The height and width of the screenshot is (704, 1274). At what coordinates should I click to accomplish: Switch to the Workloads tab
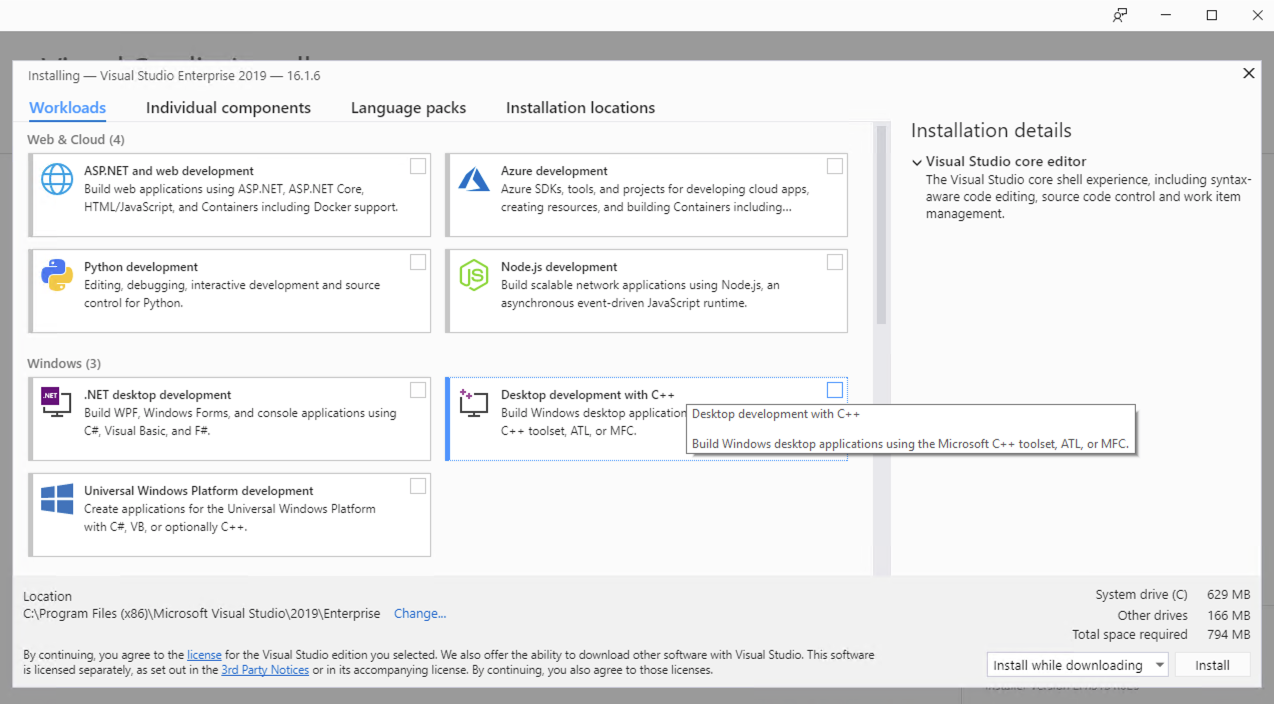pyautogui.click(x=68, y=108)
